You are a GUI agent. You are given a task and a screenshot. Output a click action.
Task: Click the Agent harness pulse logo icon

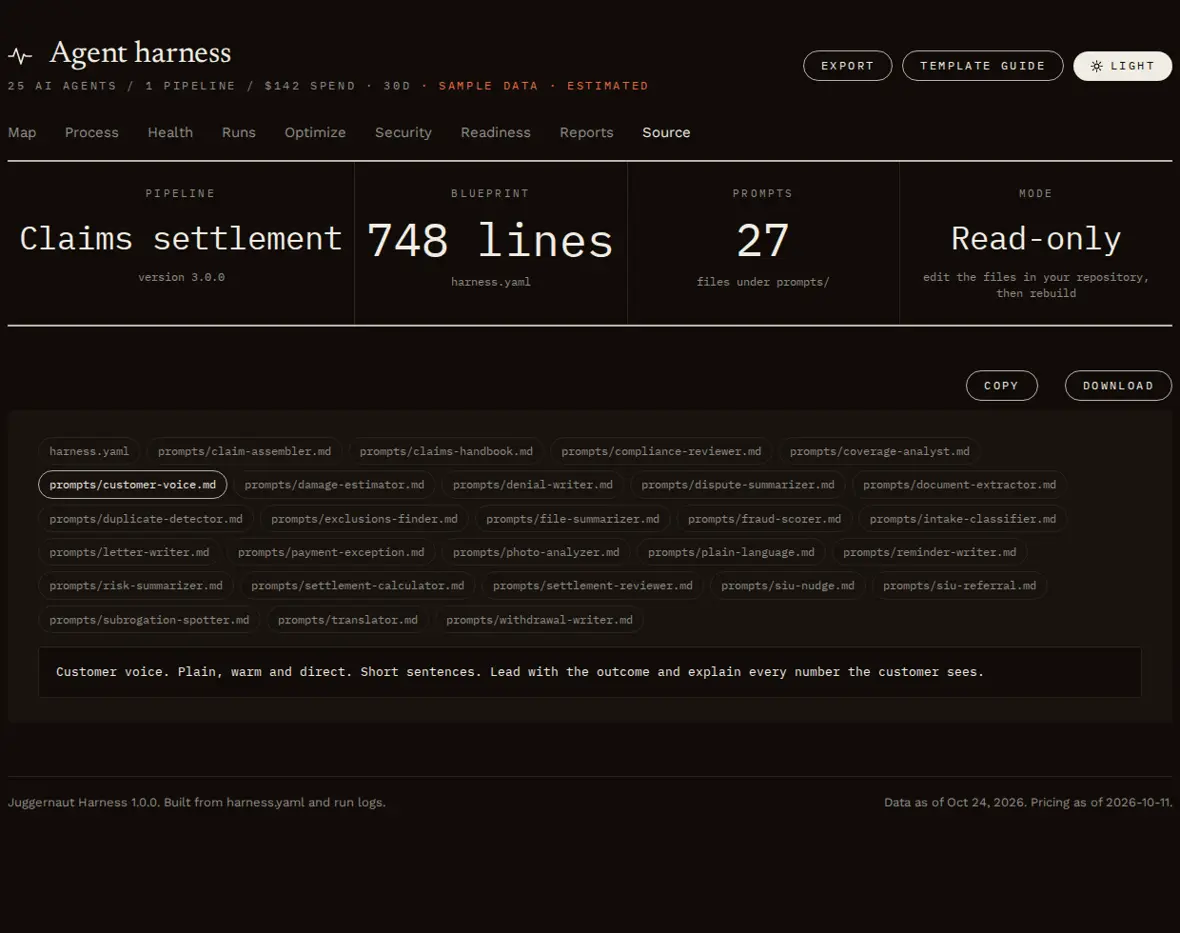tap(20, 55)
